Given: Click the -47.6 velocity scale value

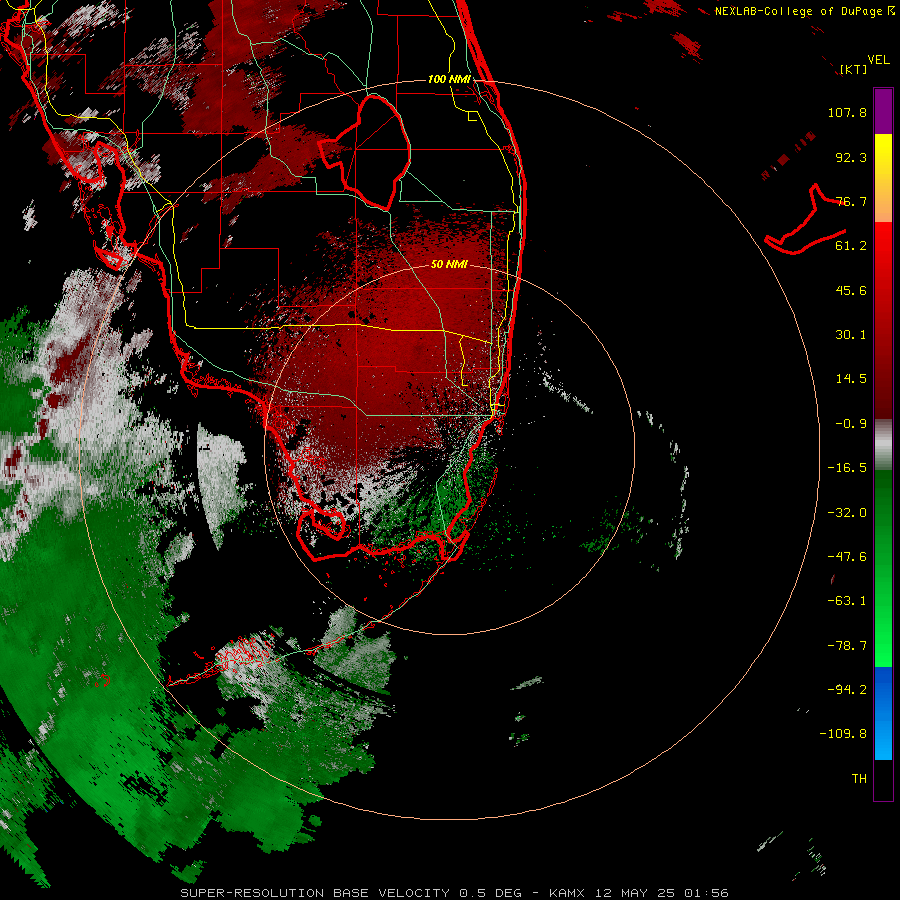Looking at the screenshot, I should click(x=847, y=557).
